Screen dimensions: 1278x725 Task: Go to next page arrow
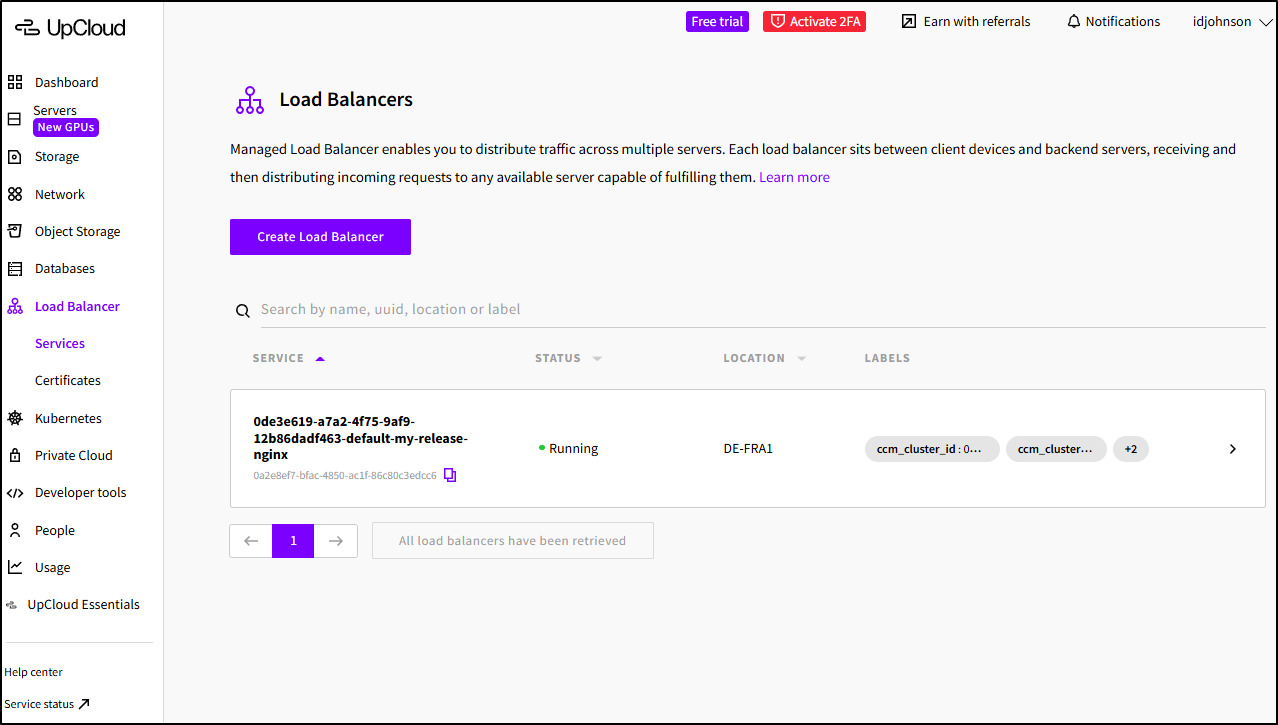coord(336,541)
